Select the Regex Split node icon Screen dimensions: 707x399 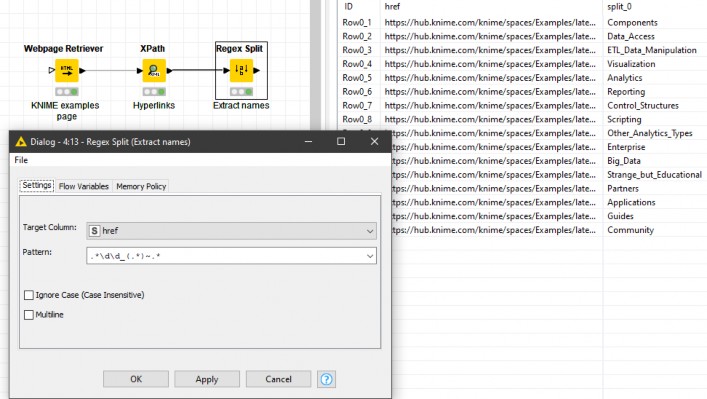pos(241,70)
